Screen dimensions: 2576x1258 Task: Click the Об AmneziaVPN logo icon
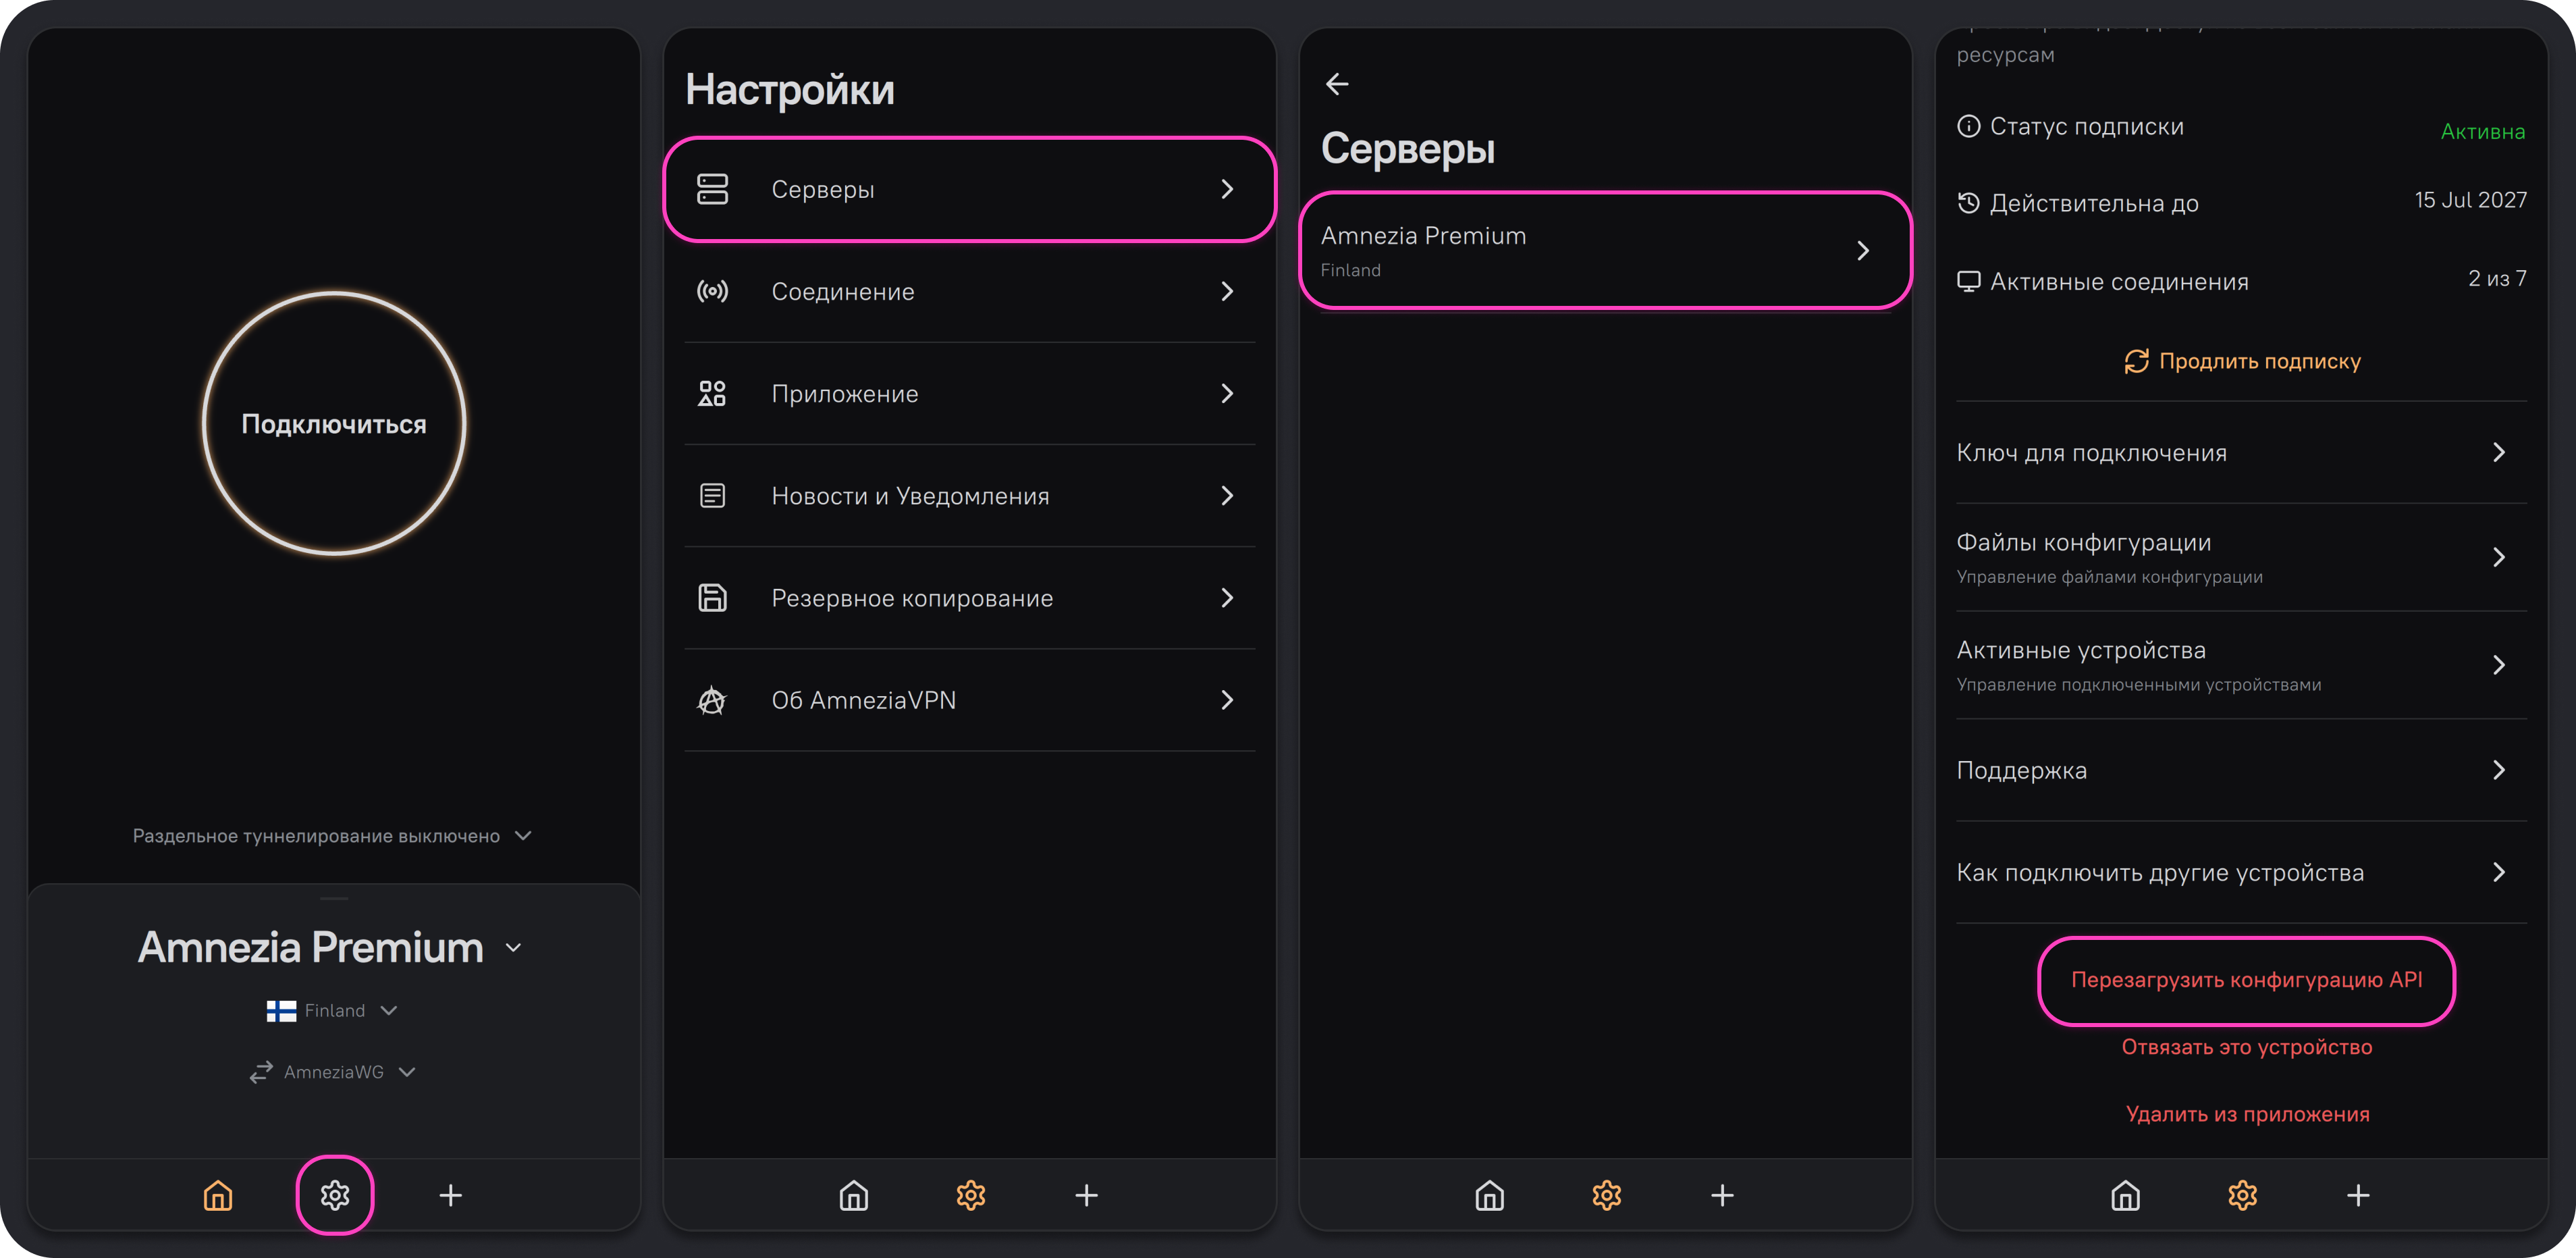712,700
